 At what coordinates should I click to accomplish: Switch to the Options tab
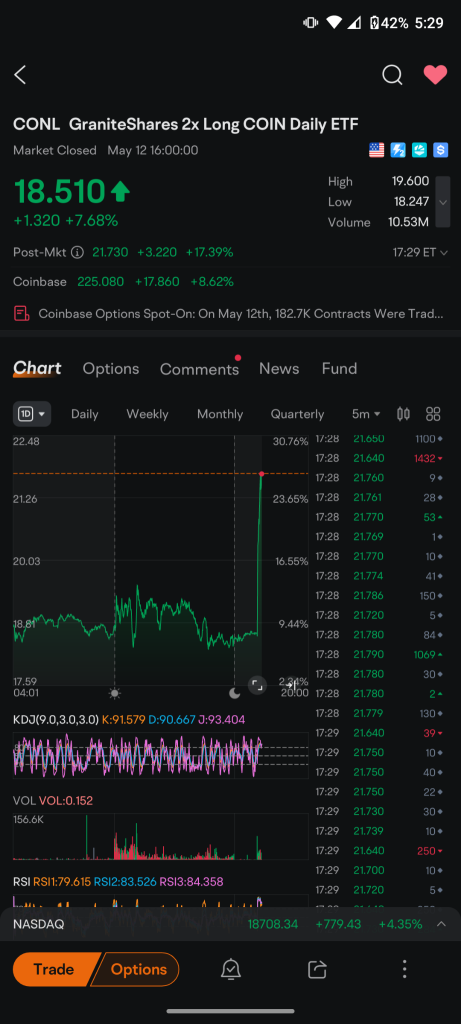111,369
